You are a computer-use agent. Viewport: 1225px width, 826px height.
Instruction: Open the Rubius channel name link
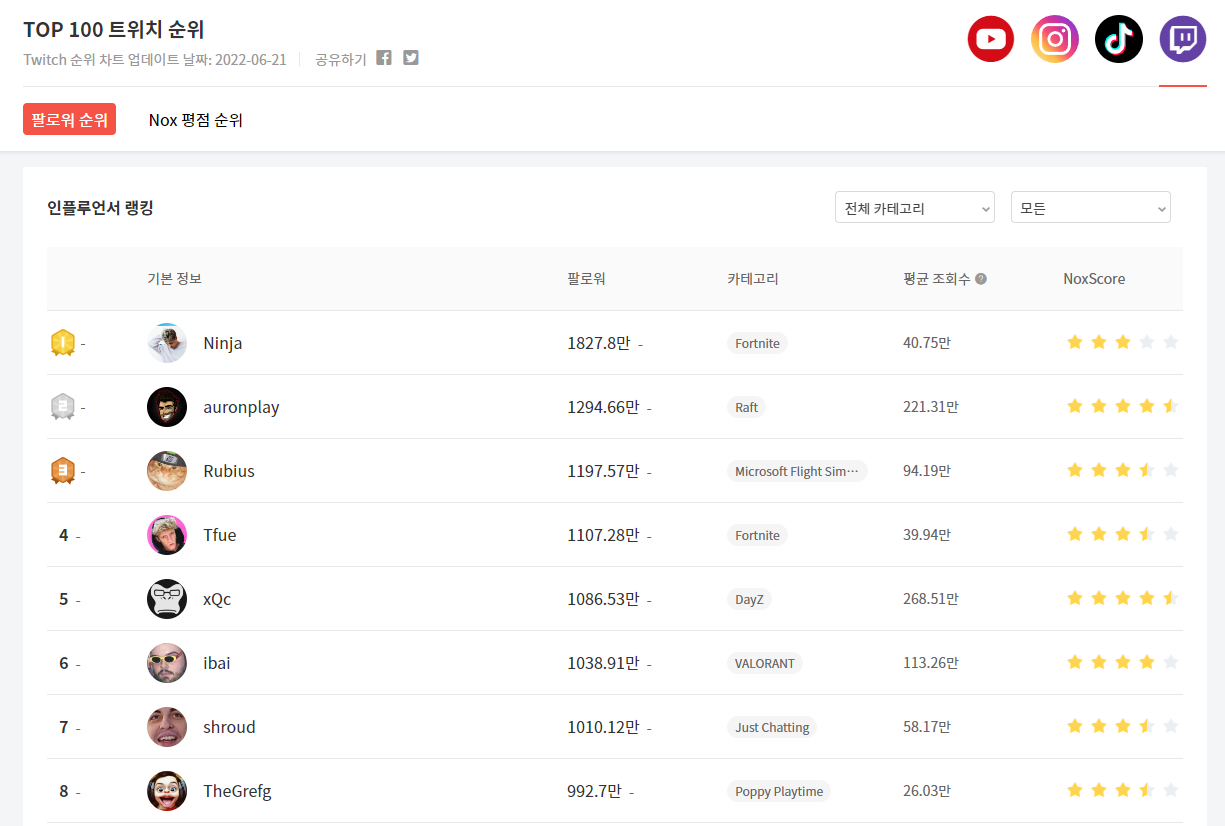pyautogui.click(x=229, y=471)
